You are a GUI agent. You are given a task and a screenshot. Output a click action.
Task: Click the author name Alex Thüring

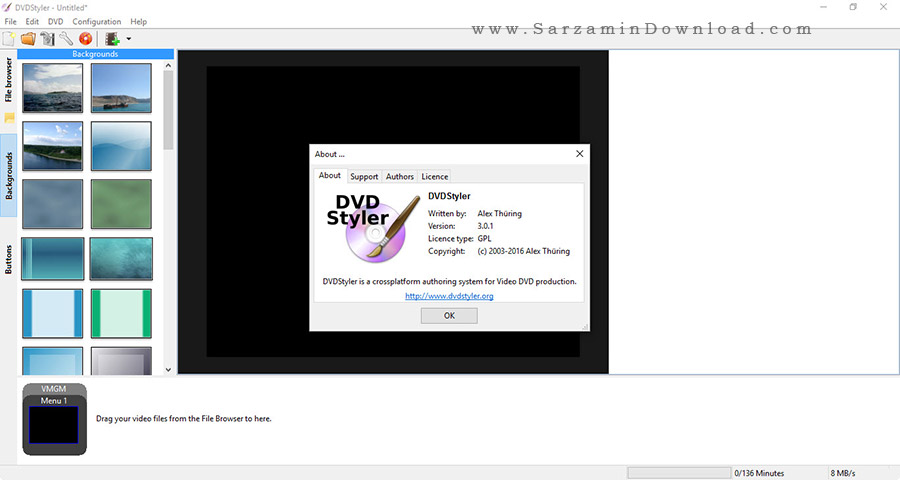point(499,214)
